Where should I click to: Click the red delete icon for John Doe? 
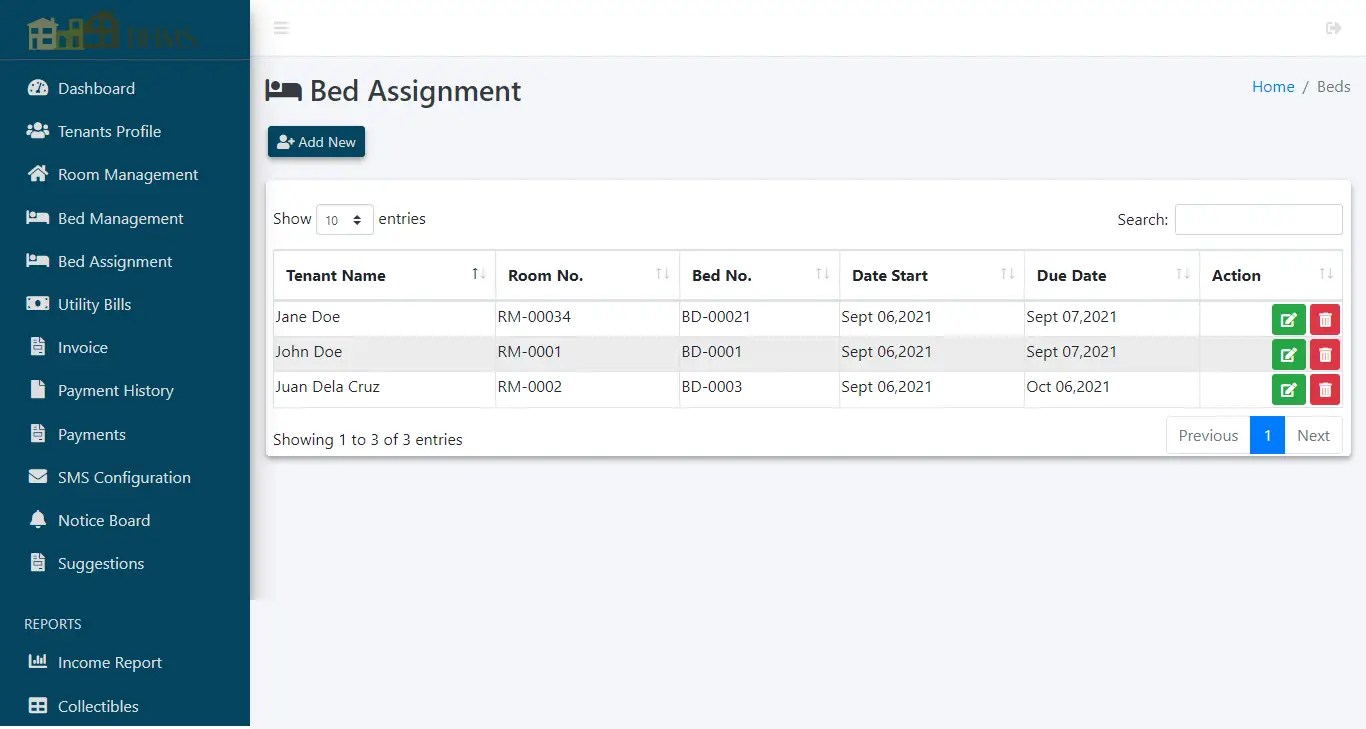(1324, 354)
